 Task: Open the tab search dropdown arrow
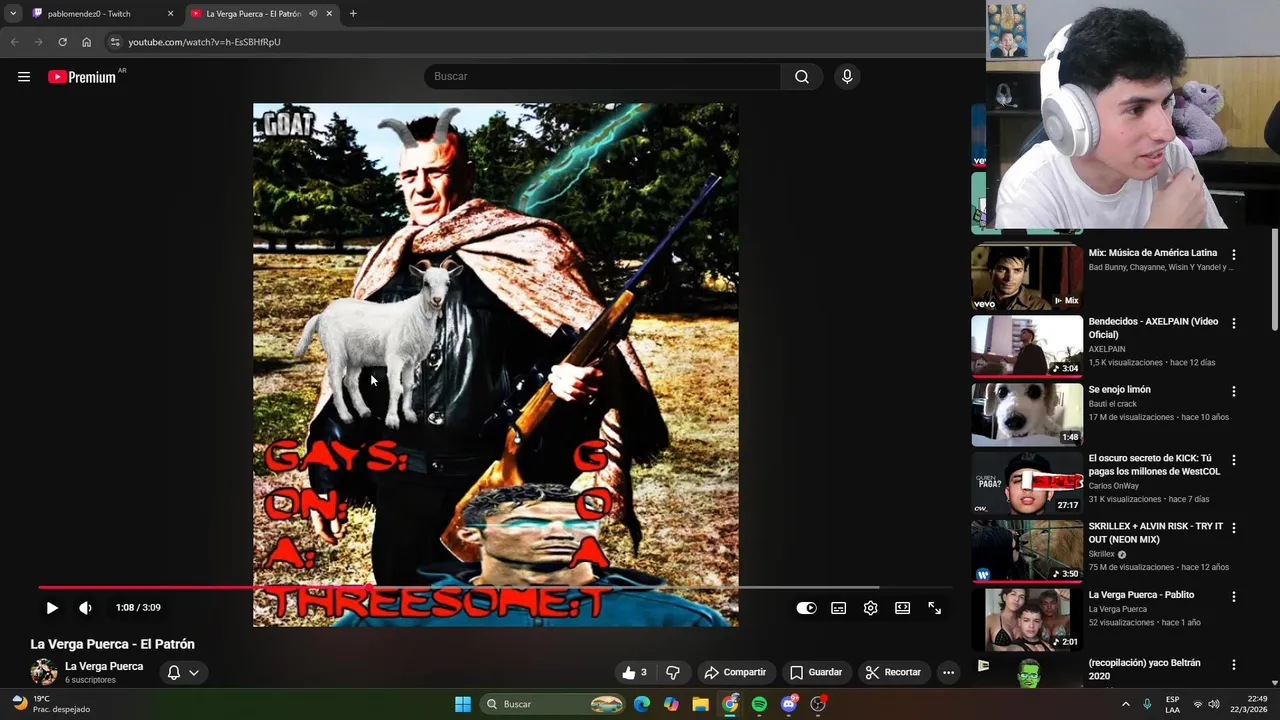(x=13, y=14)
